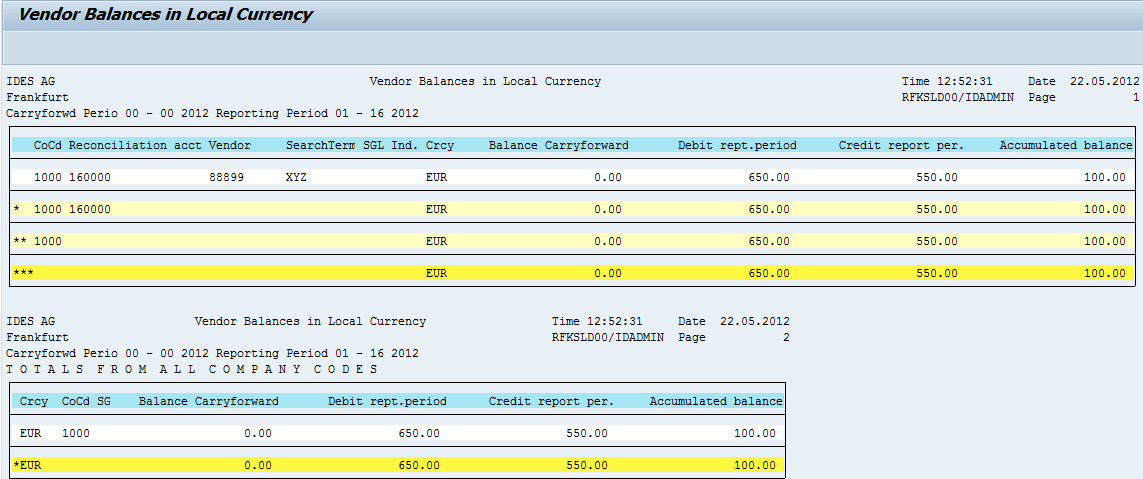This screenshot has height=479, width=1143.
Task: Click Accumulated balance header in the first table
Action: click(x=1065, y=145)
